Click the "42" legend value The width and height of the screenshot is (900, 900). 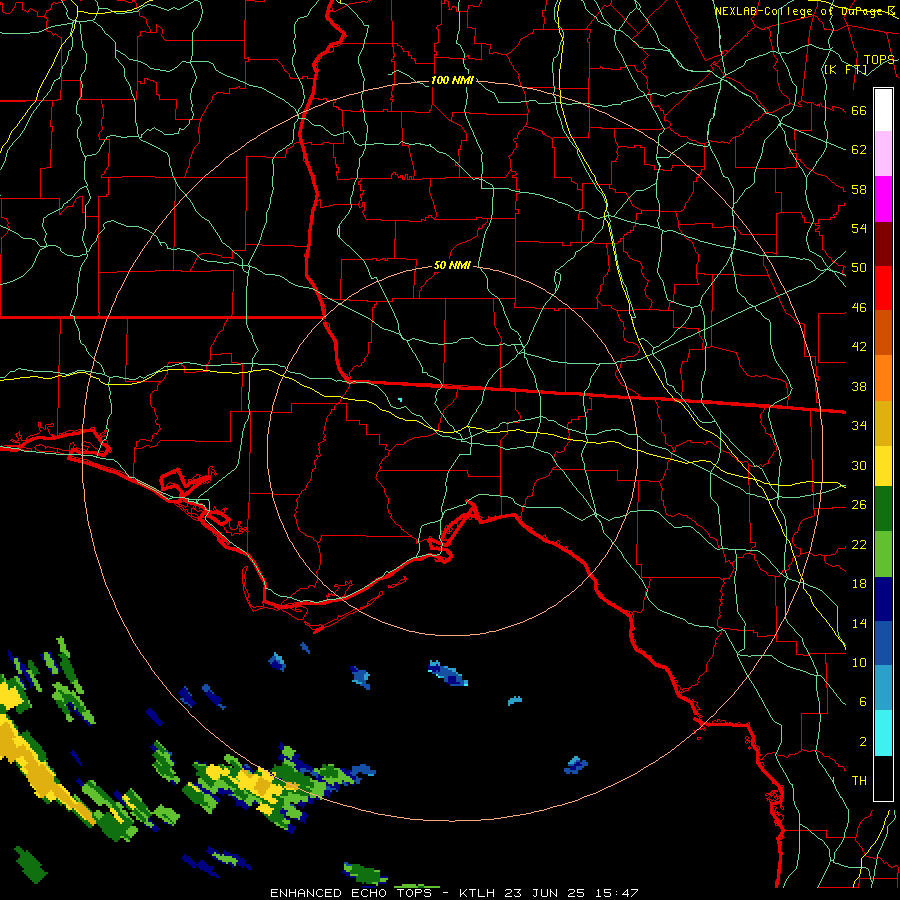tap(859, 347)
